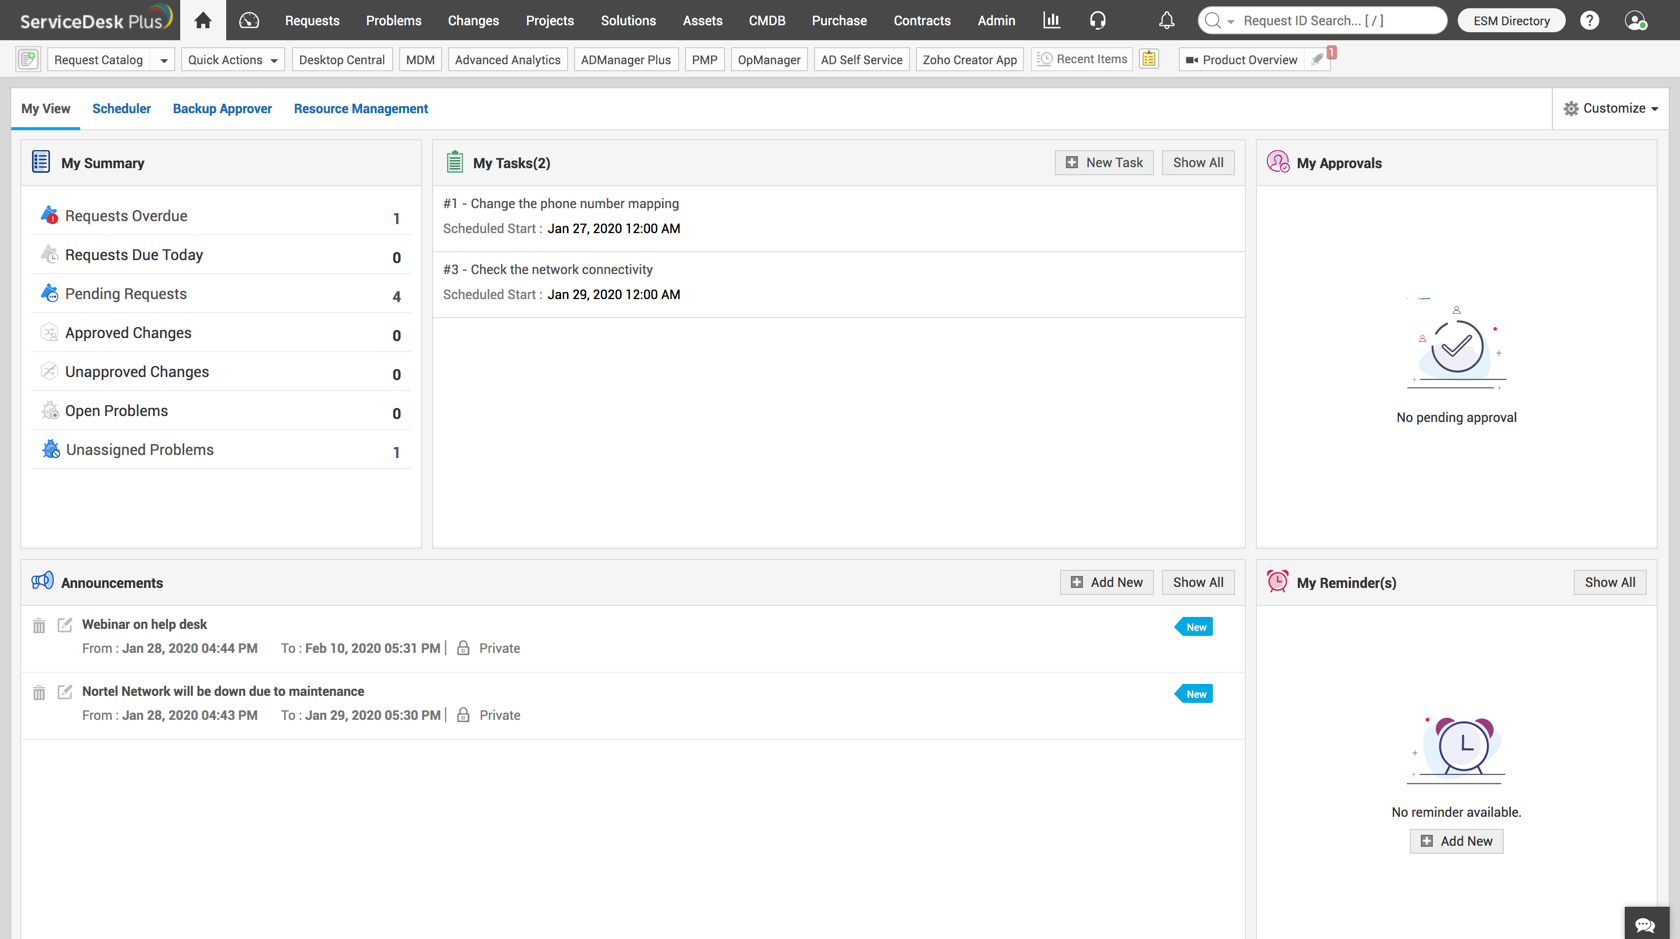The width and height of the screenshot is (1680, 939).
Task: Open the user profile avatar icon
Action: click(x=1635, y=20)
